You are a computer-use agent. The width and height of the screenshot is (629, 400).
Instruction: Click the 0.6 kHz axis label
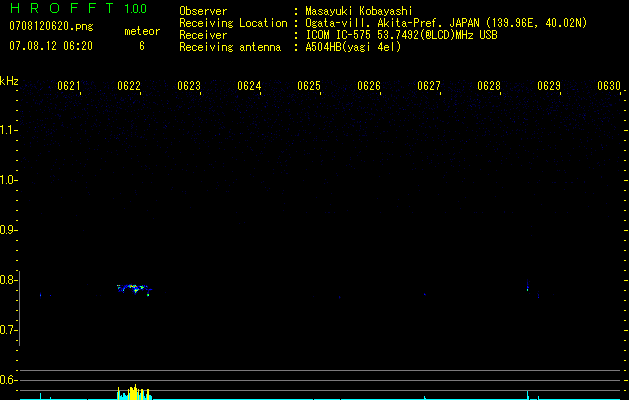coord(7,380)
